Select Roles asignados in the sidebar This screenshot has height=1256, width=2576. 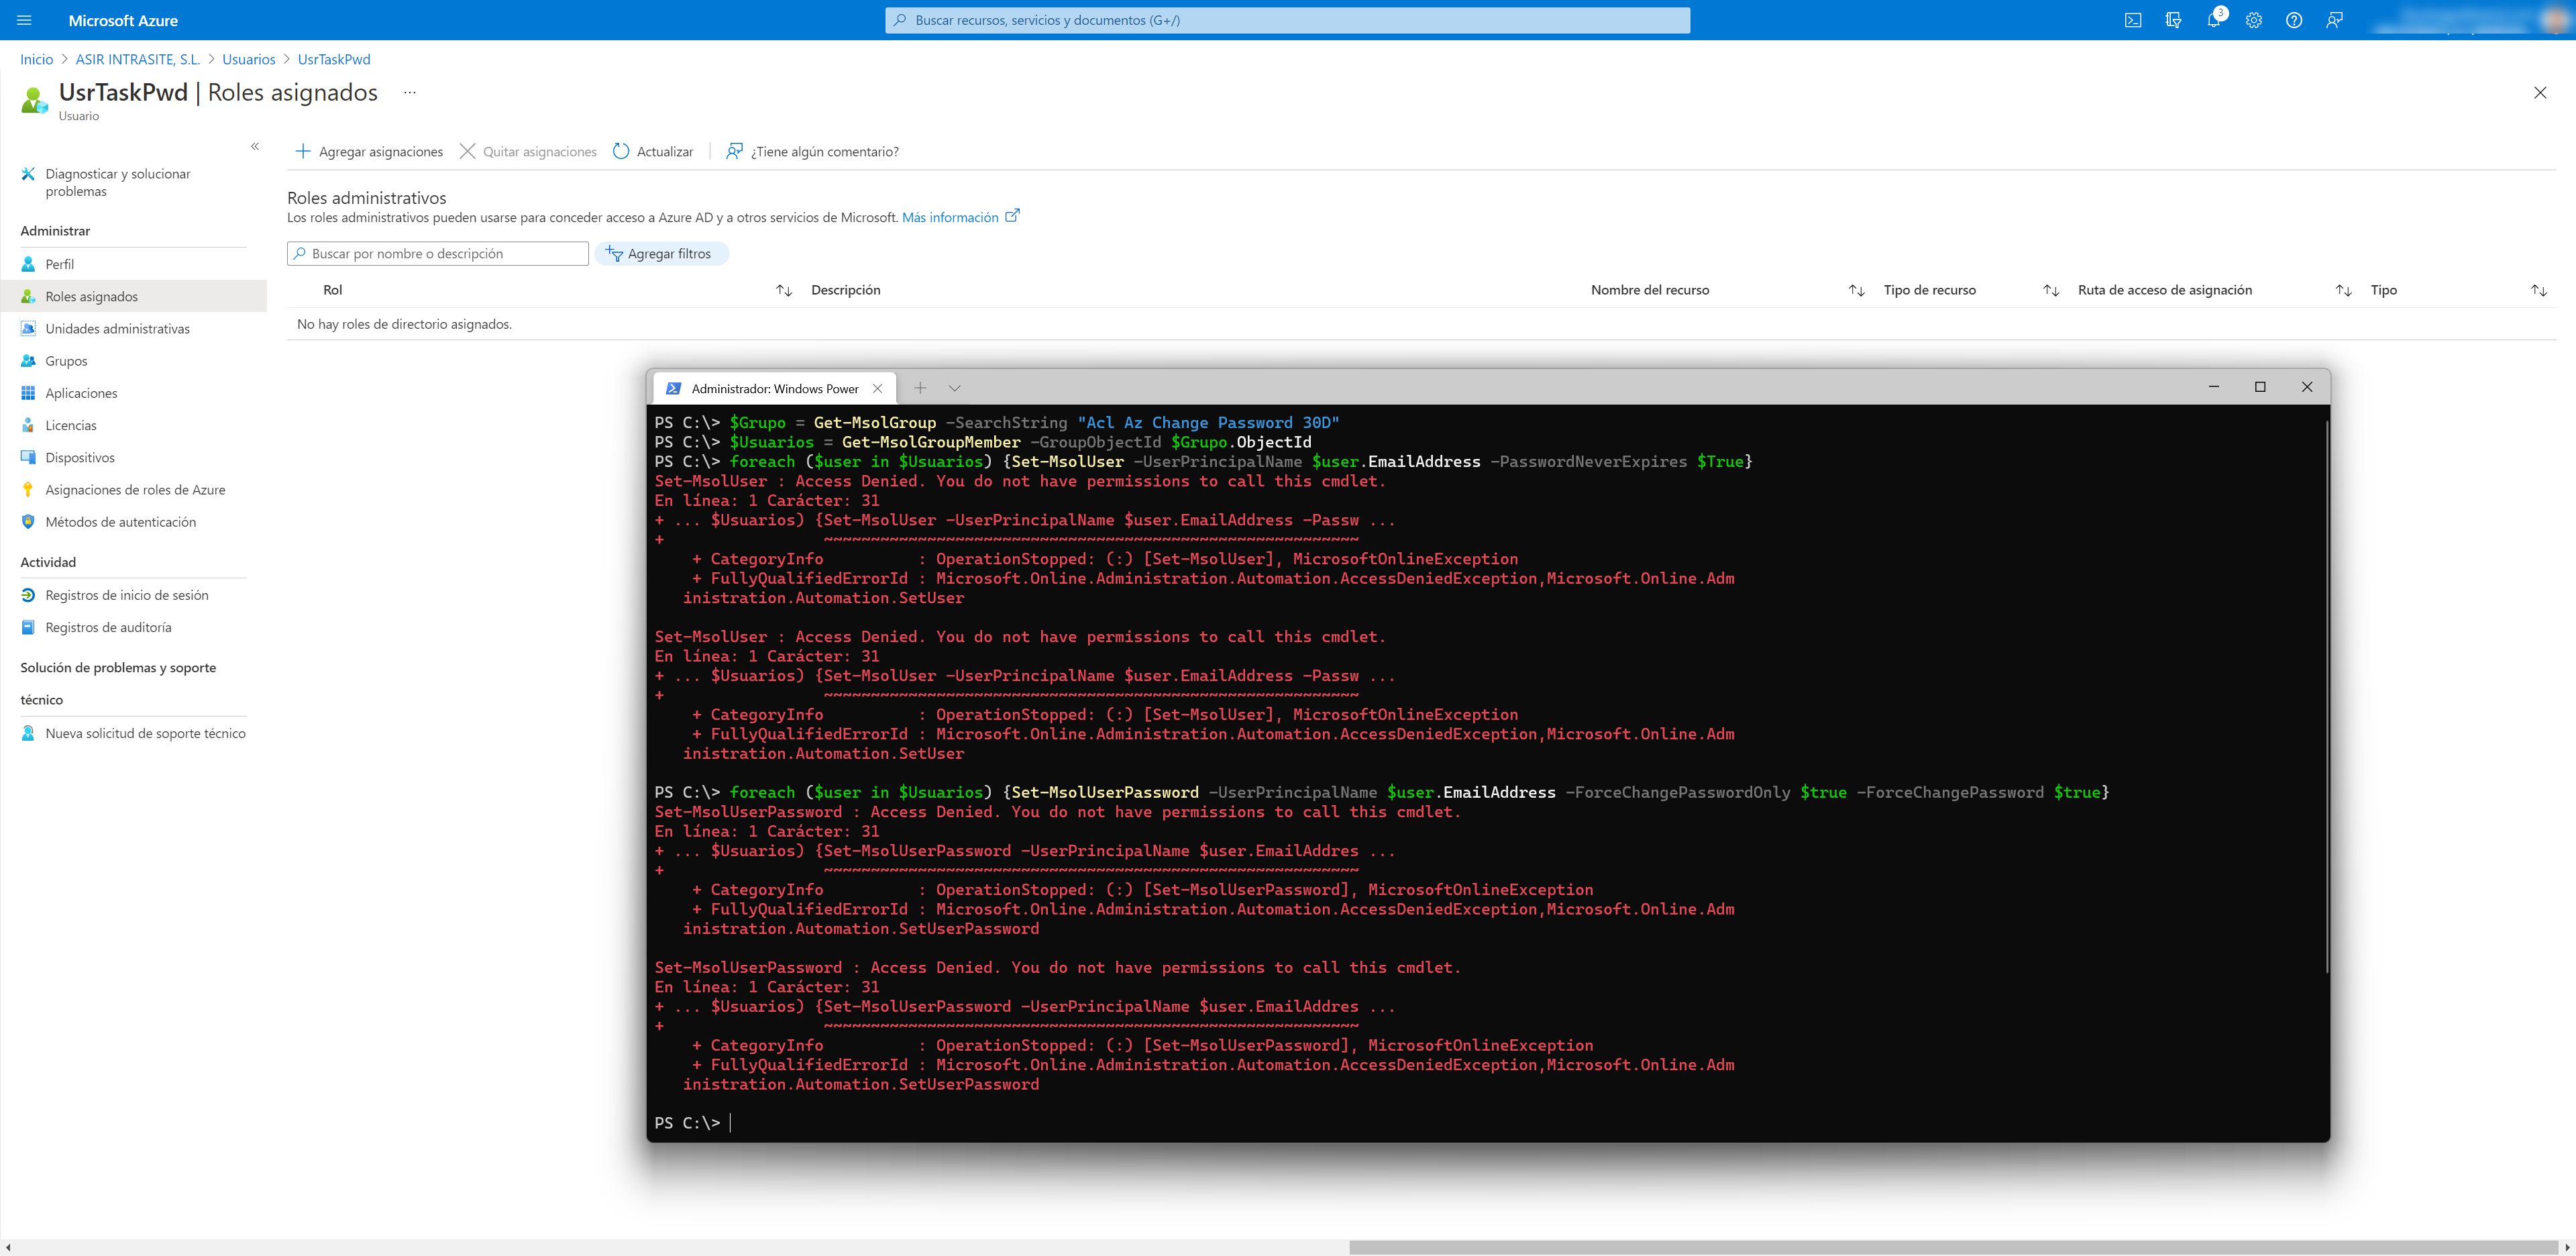(133, 296)
